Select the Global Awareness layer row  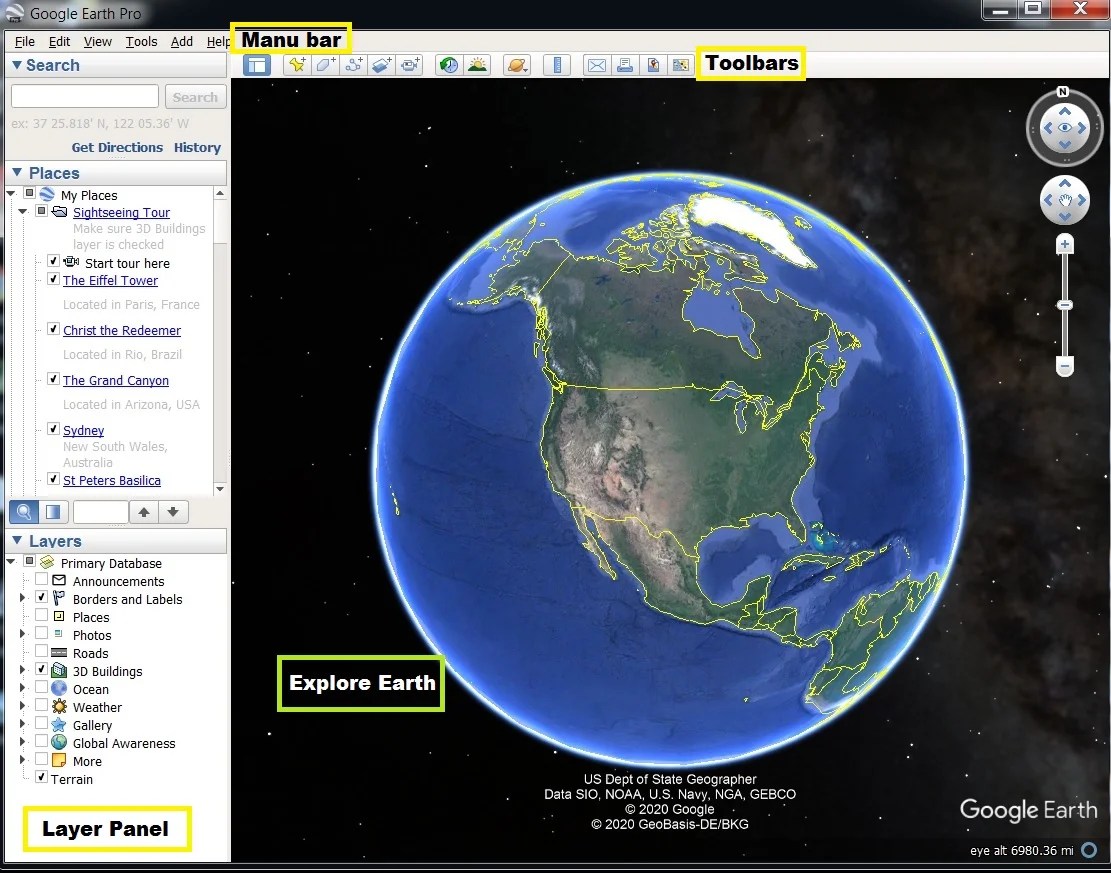click(124, 743)
